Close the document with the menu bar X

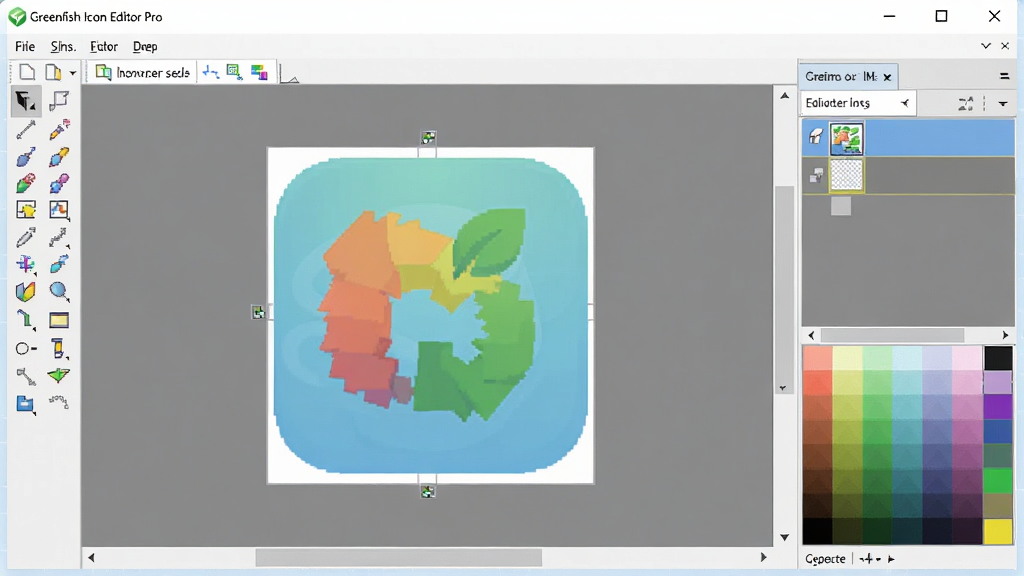click(x=1005, y=46)
